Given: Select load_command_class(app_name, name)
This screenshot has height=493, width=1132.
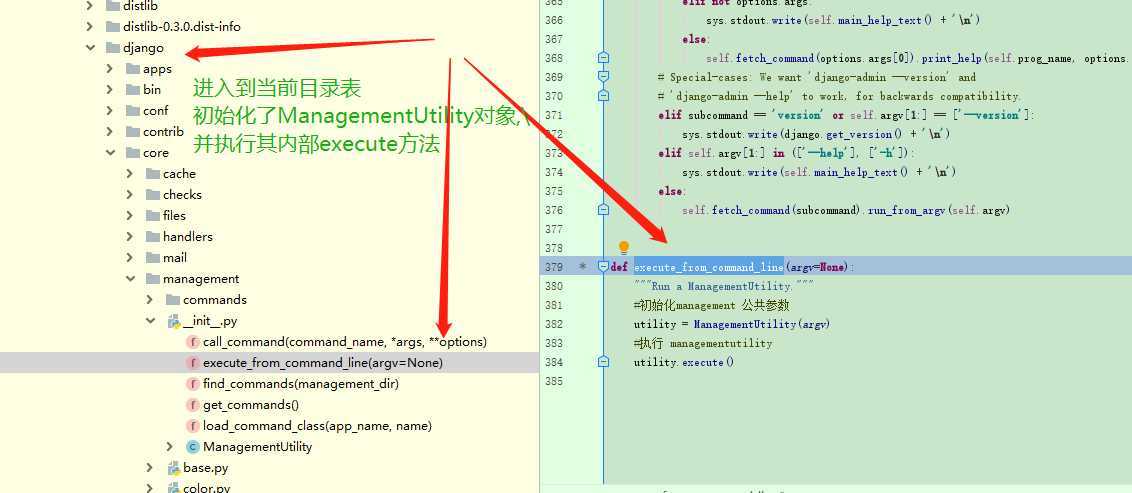Looking at the screenshot, I should point(318,425).
